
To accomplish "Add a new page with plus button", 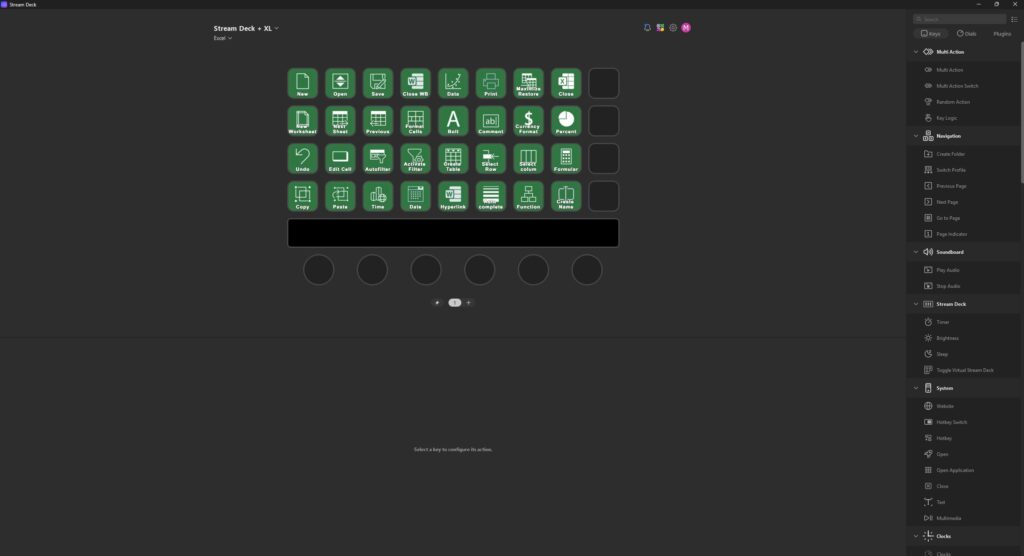I will pyautogui.click(x=468, y=303).
